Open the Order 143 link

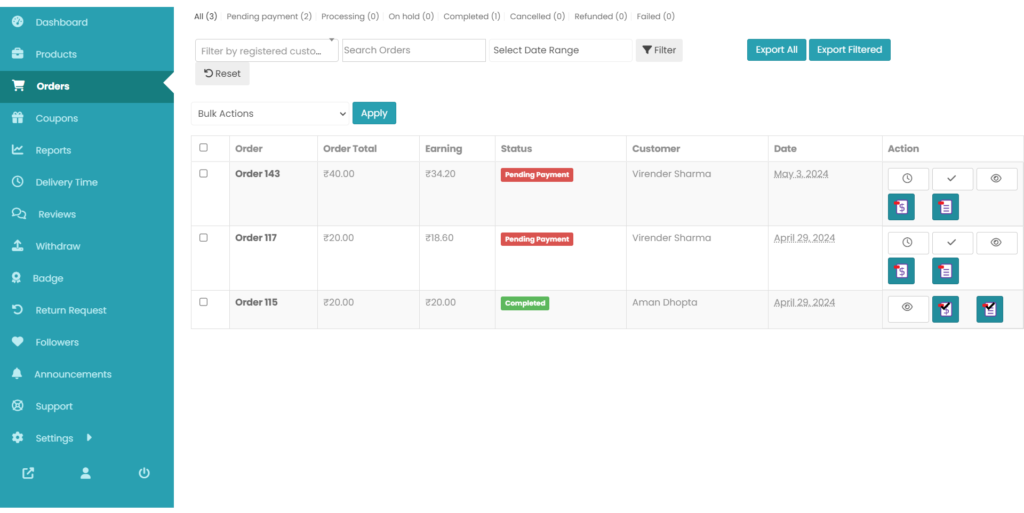pos(257,174)
